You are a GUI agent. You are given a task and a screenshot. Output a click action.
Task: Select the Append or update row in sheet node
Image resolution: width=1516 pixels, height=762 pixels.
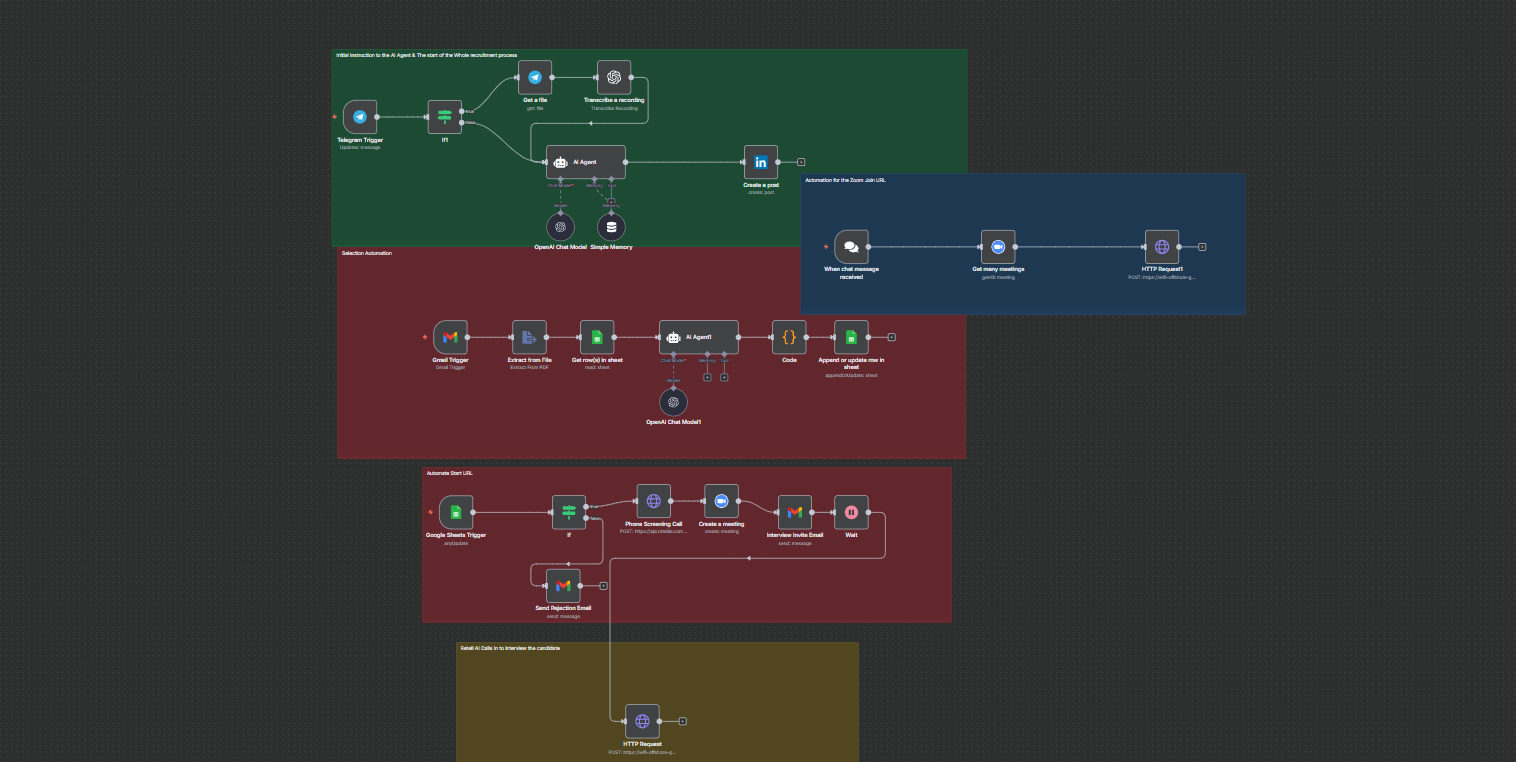(851, 337)
